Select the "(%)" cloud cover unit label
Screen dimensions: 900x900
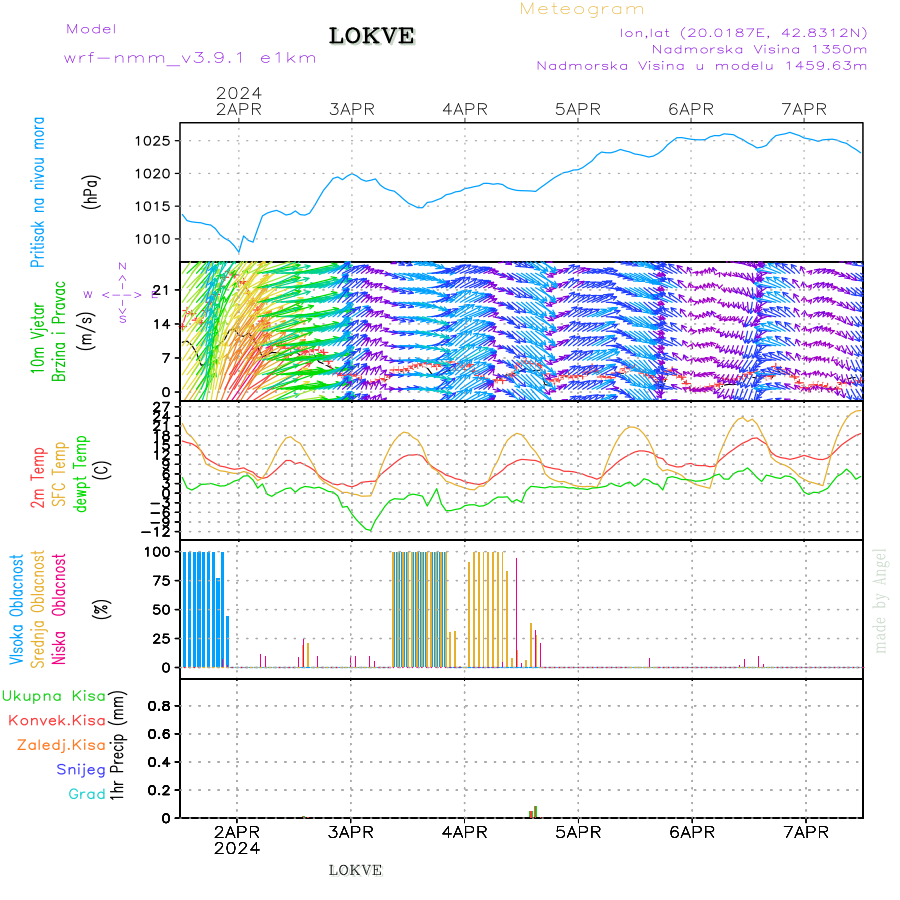102,608
